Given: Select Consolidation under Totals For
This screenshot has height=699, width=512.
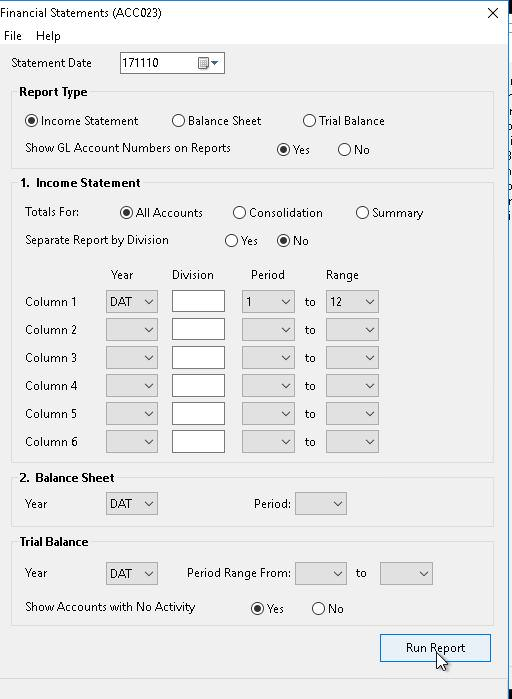Looking at the screenshot, I should 278,213.
